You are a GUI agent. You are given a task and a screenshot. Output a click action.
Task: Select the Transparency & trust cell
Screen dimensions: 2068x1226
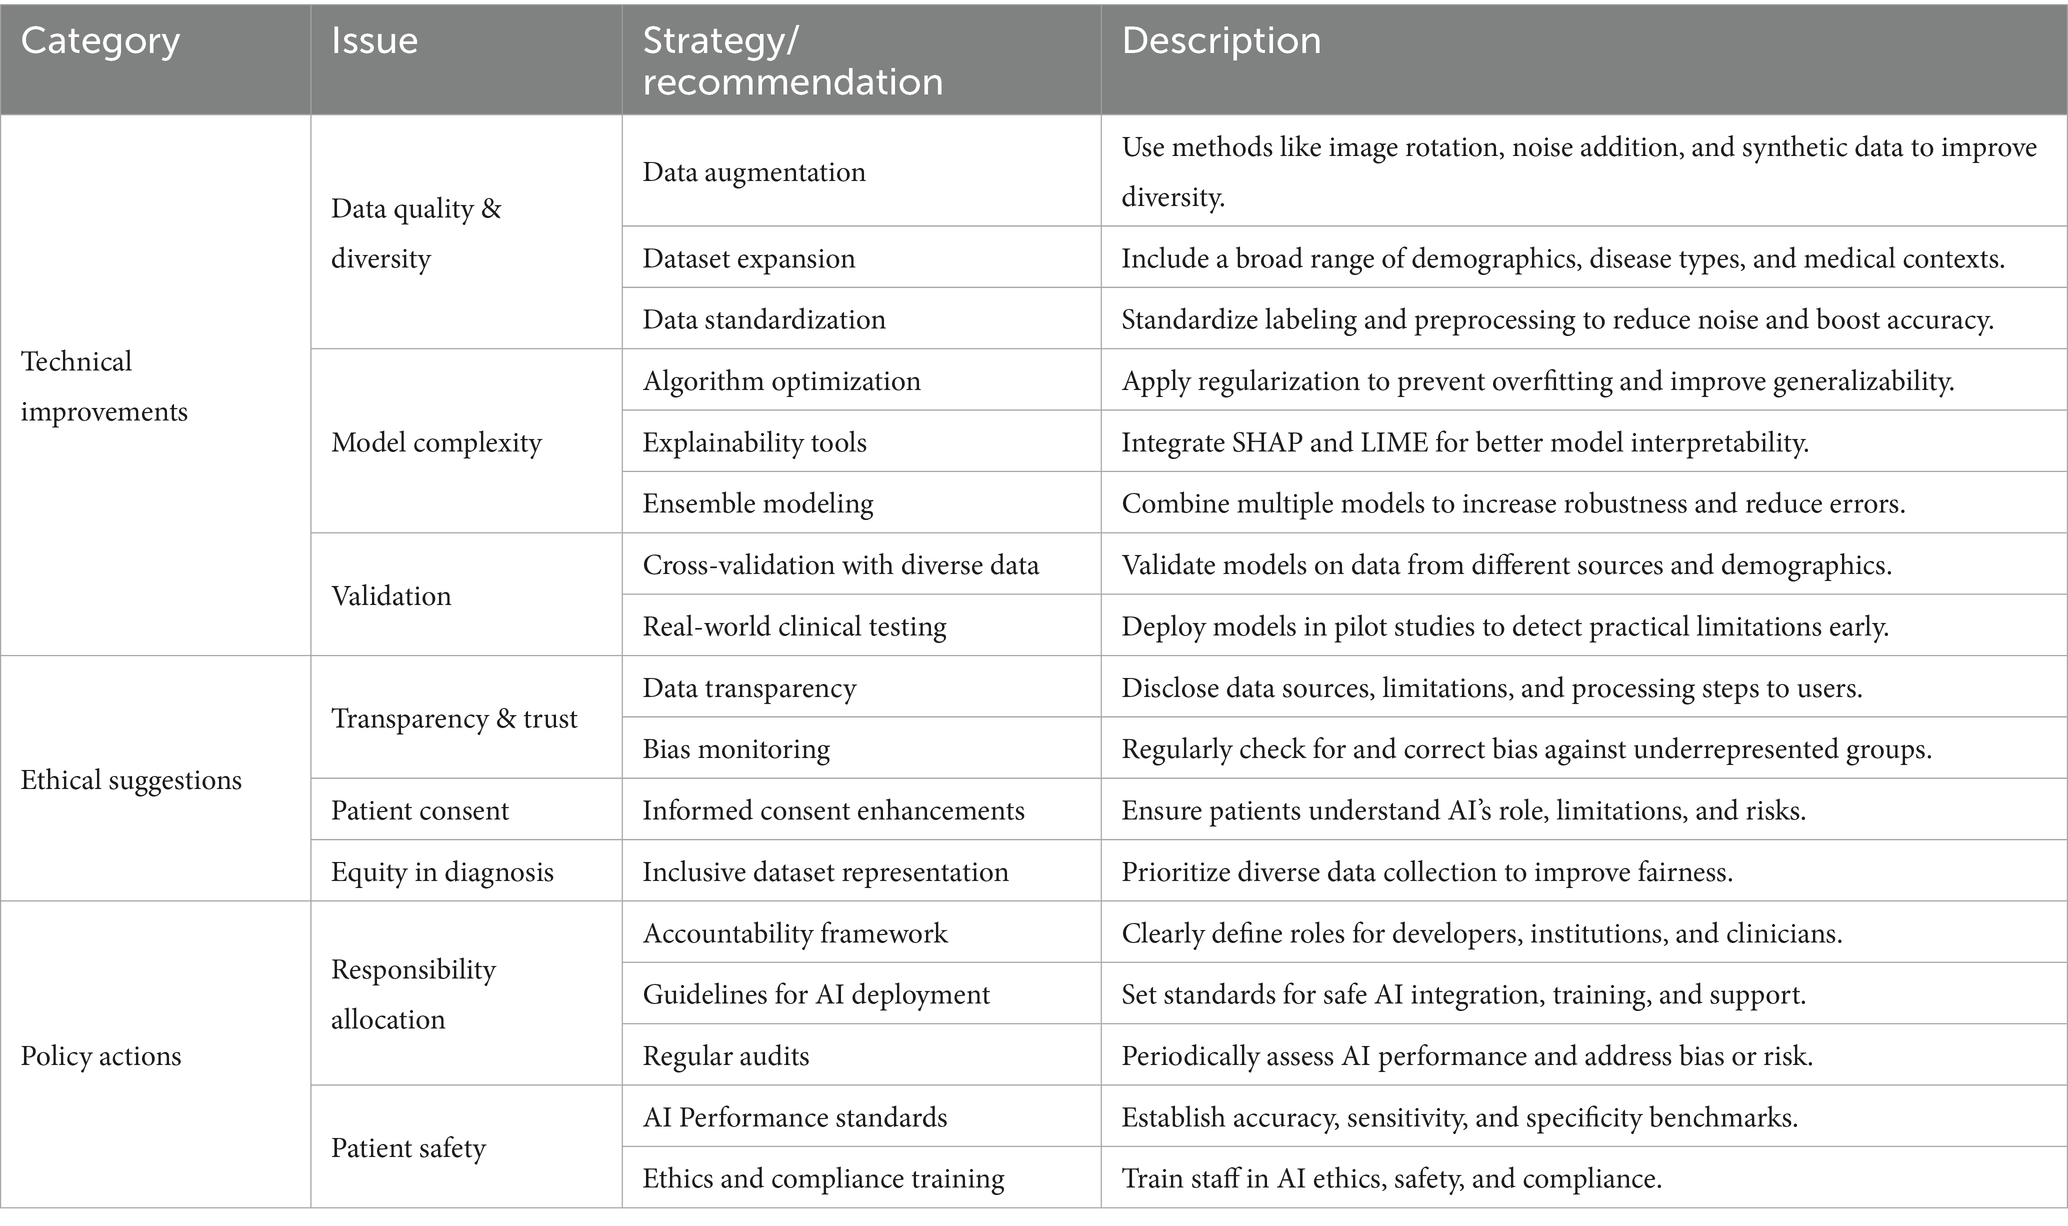454,718
